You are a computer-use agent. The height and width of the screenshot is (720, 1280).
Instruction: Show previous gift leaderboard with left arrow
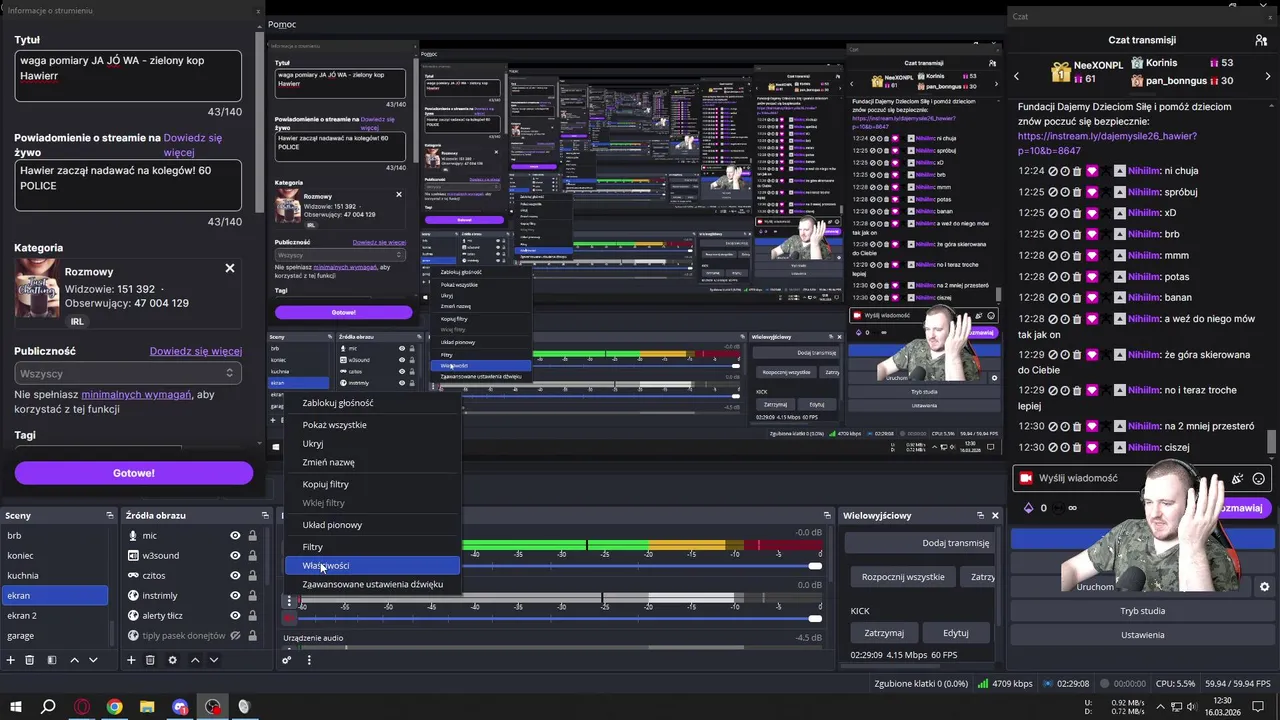click(x=1017, y=75)
